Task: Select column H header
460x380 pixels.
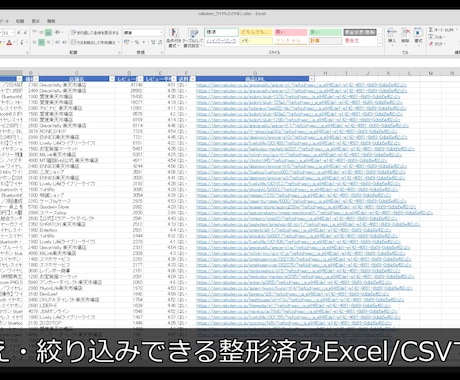Action: (x=325, y=73)
